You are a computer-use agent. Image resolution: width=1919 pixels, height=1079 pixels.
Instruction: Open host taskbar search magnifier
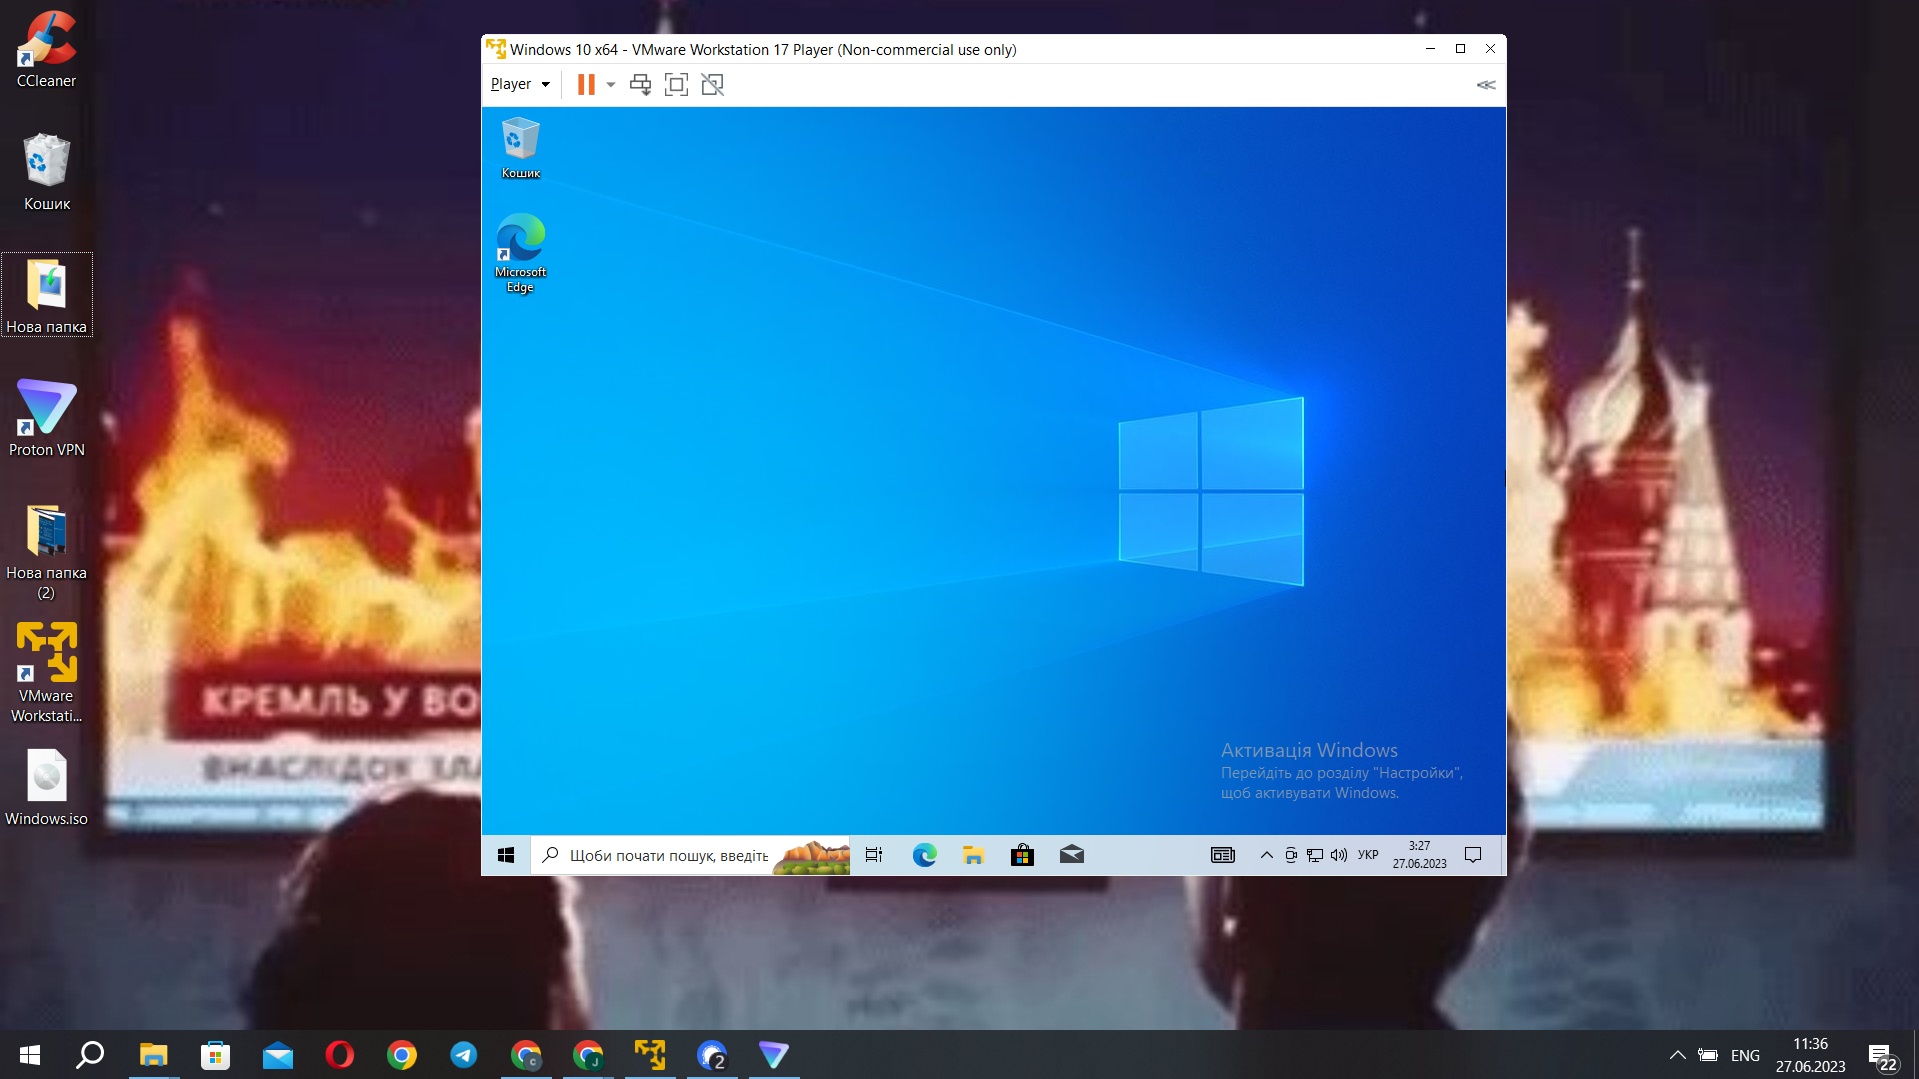tap(91, 1055)
